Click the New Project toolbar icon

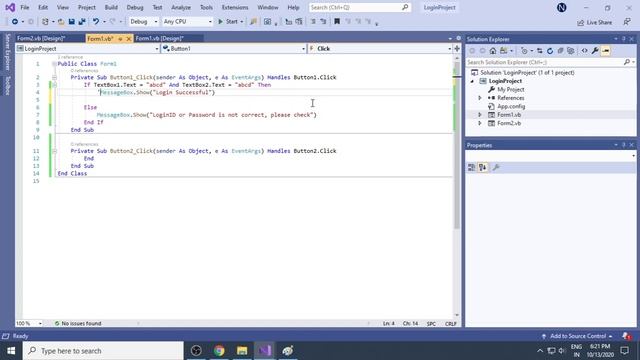(45, 22)
